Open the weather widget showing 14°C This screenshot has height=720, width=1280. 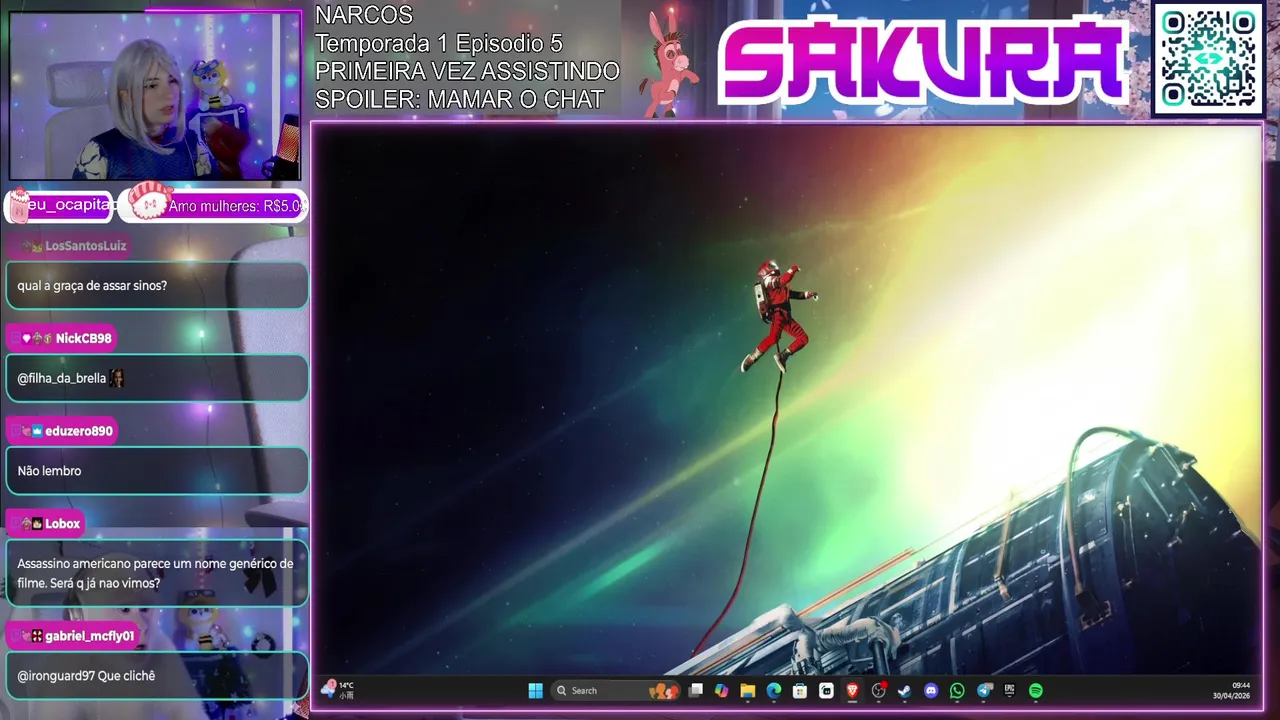(338, 690)
